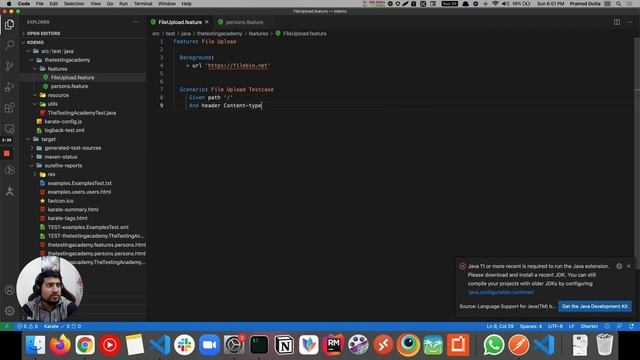
Task: Click the UTF-8 encoding status item
Action: point(556,326)
